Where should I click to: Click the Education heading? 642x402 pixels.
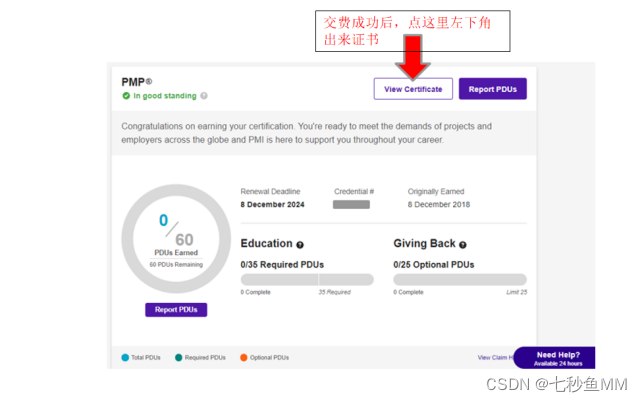267,243
